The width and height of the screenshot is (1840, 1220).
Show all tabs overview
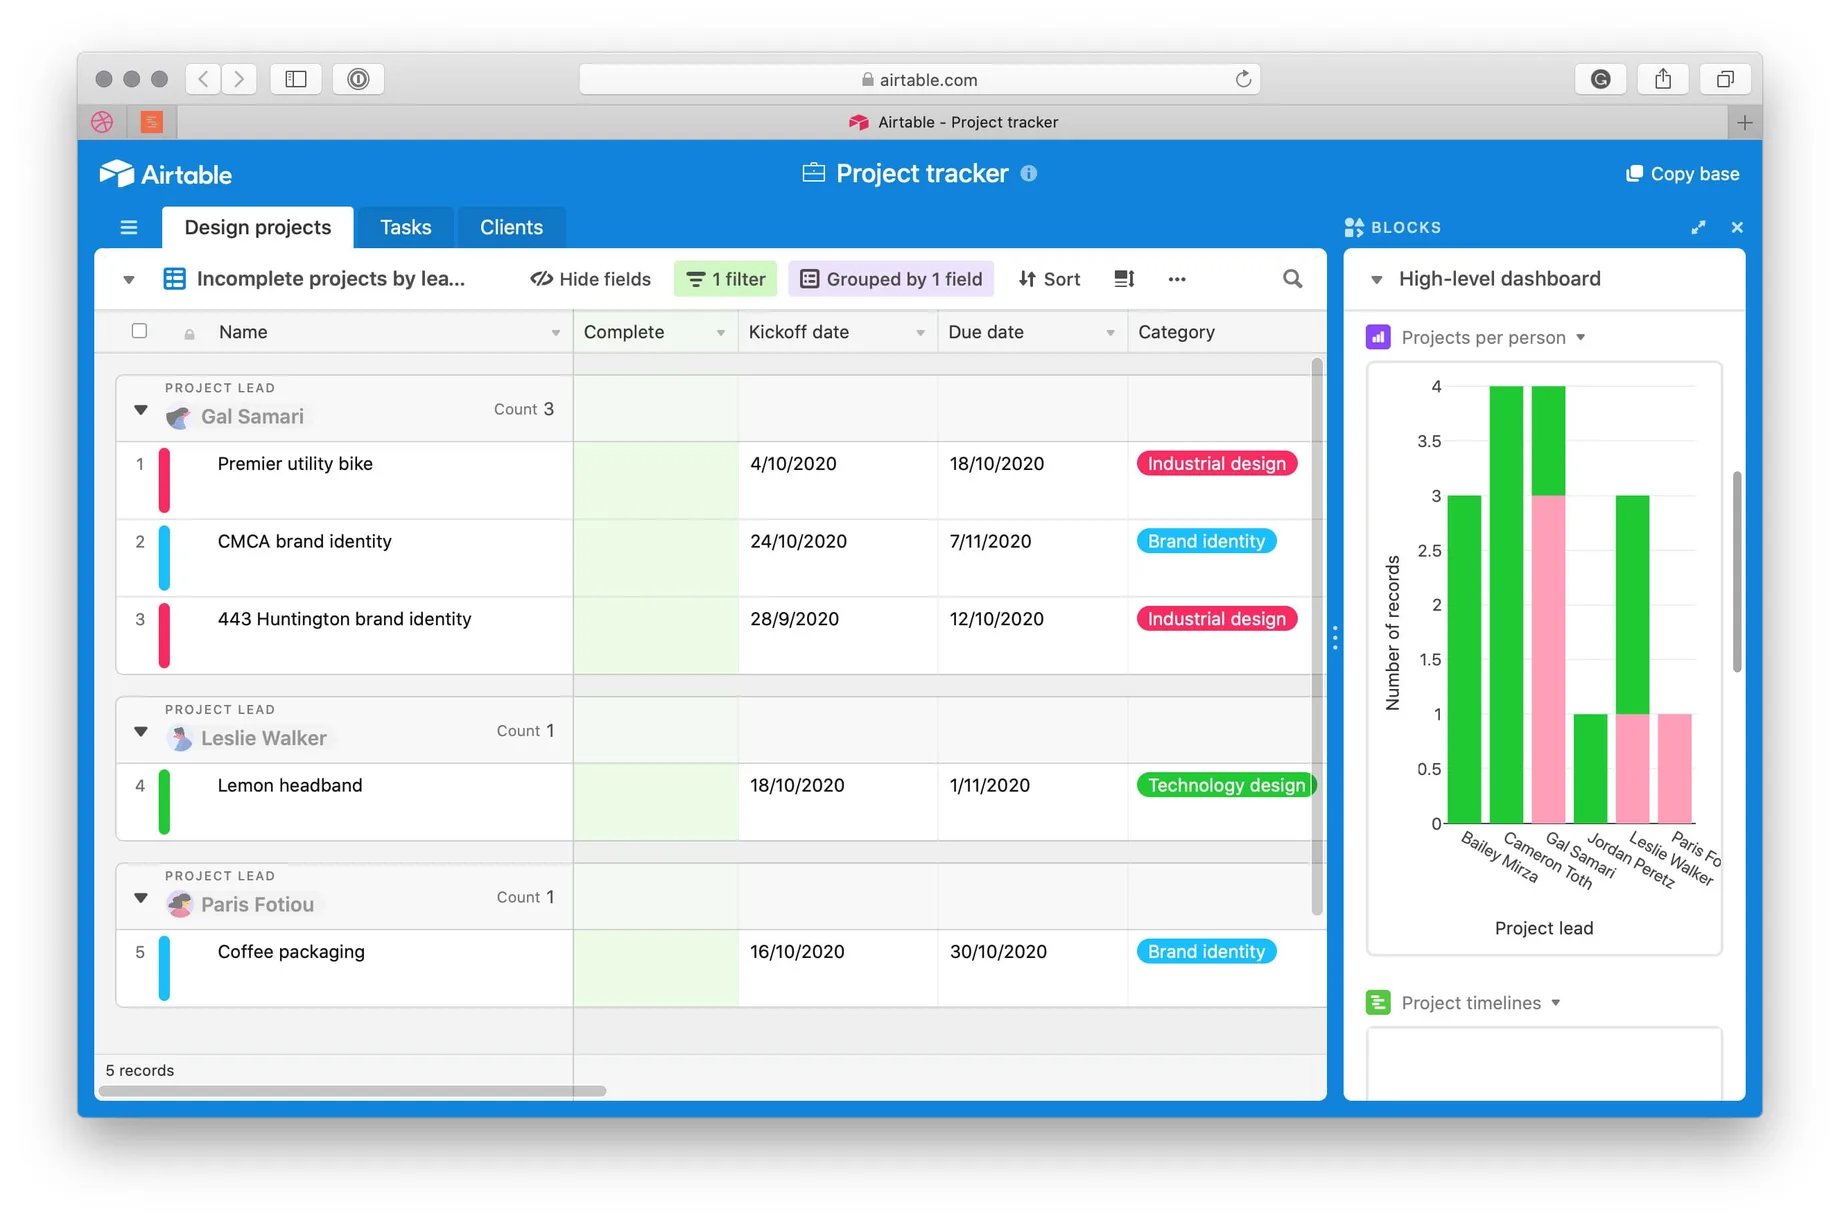(1725, 79)
